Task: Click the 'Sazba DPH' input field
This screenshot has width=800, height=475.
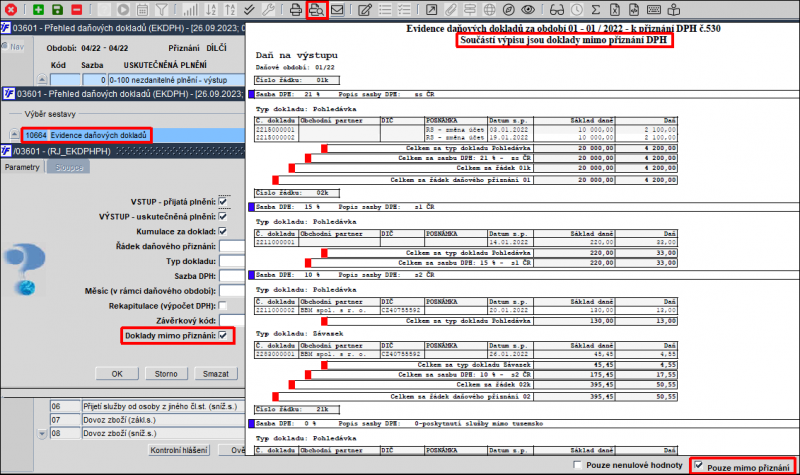Action: pos(232,276)
